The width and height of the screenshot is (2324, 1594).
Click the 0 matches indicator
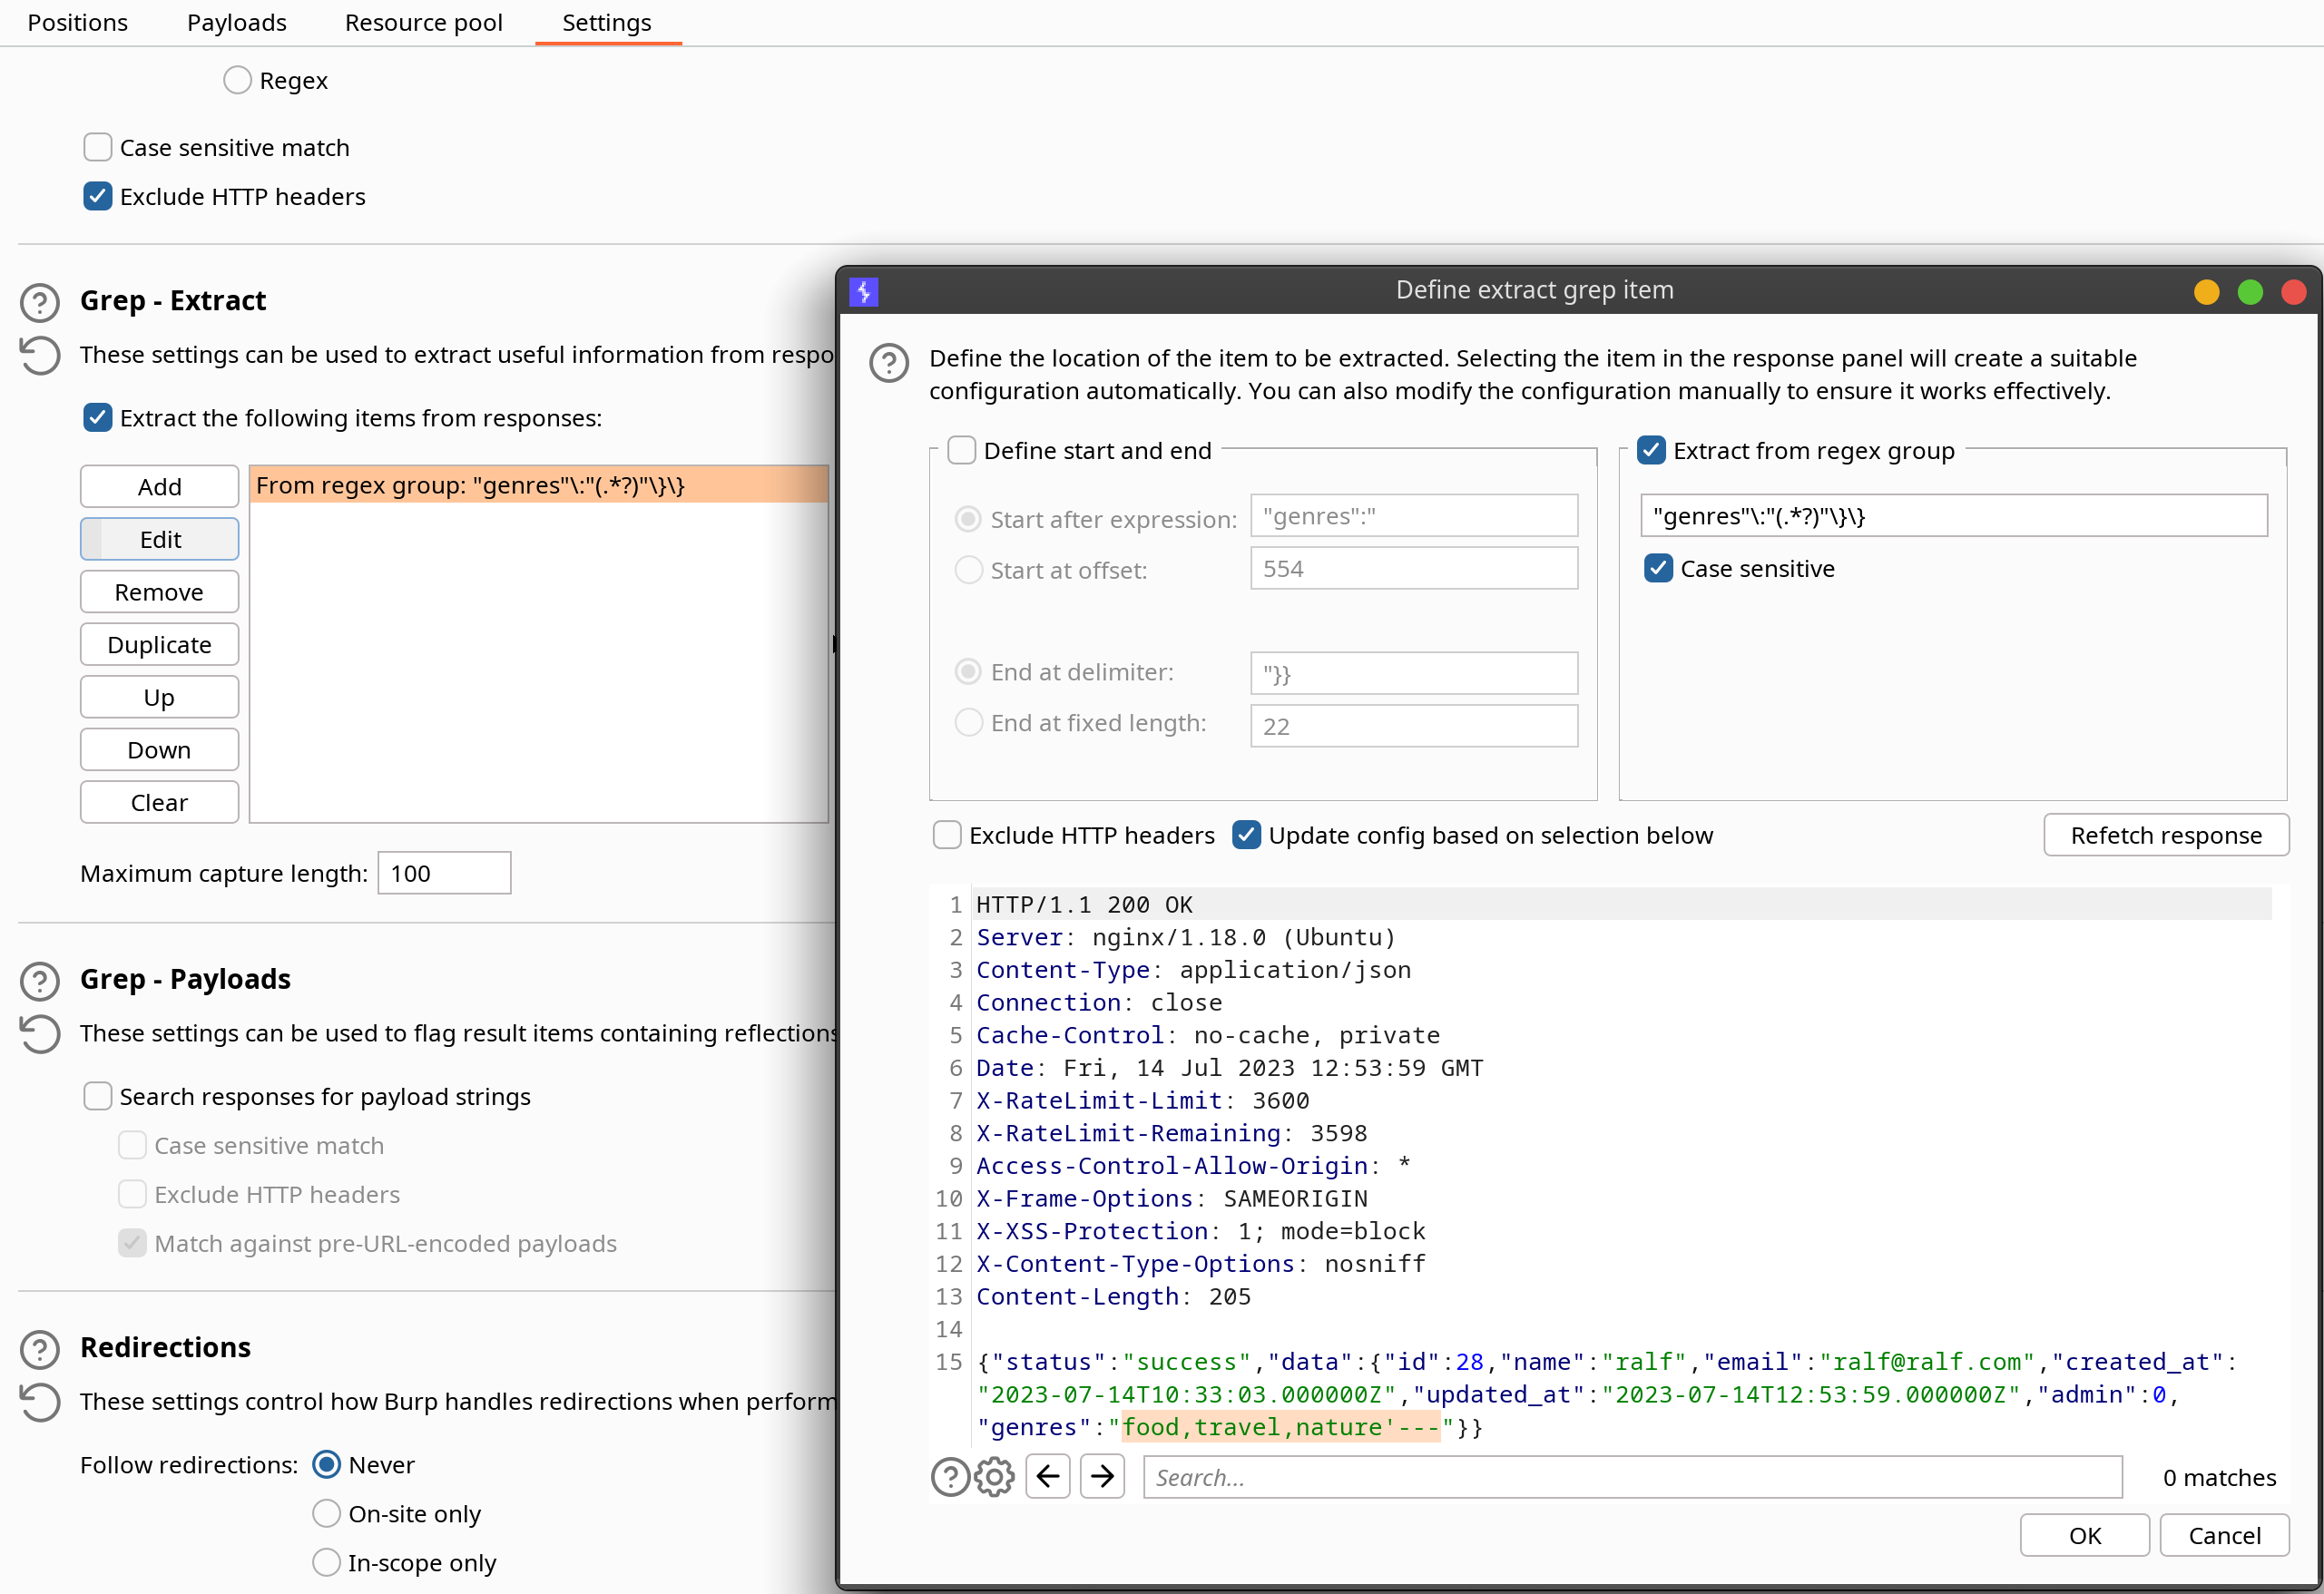[x=2219, y=1477]
